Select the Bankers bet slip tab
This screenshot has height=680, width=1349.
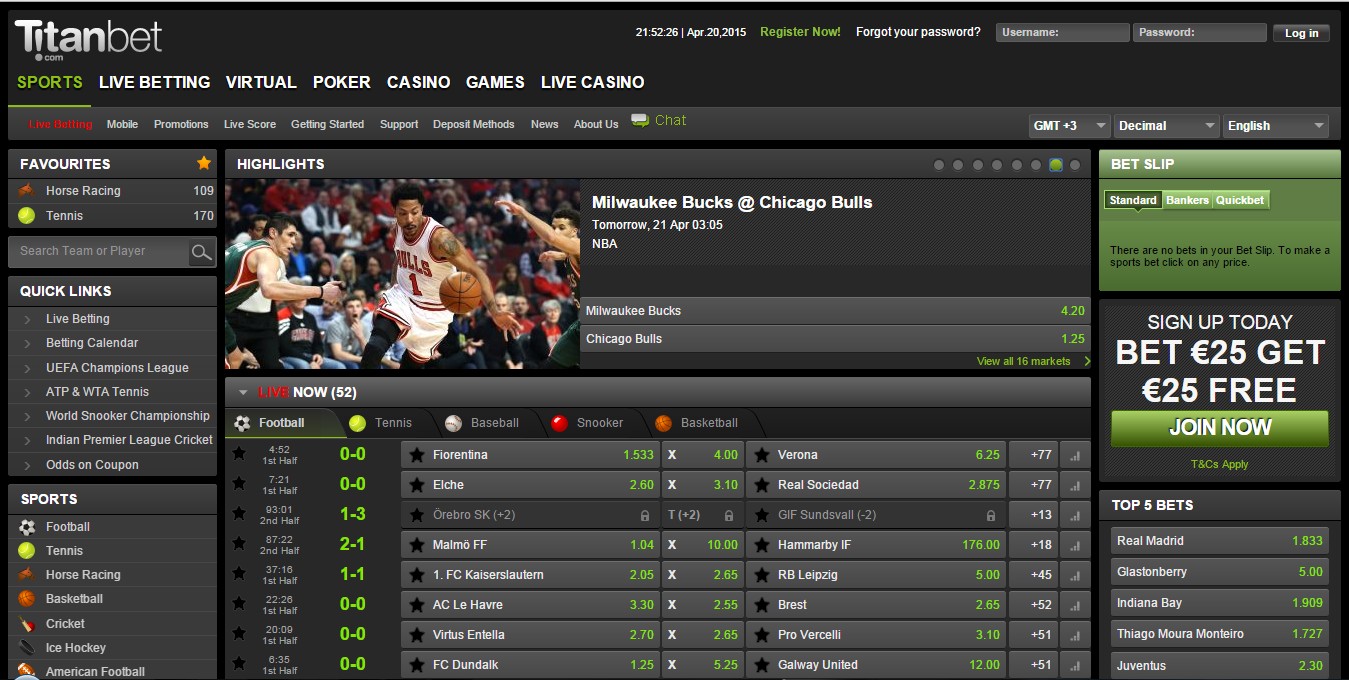[1187, 200]
